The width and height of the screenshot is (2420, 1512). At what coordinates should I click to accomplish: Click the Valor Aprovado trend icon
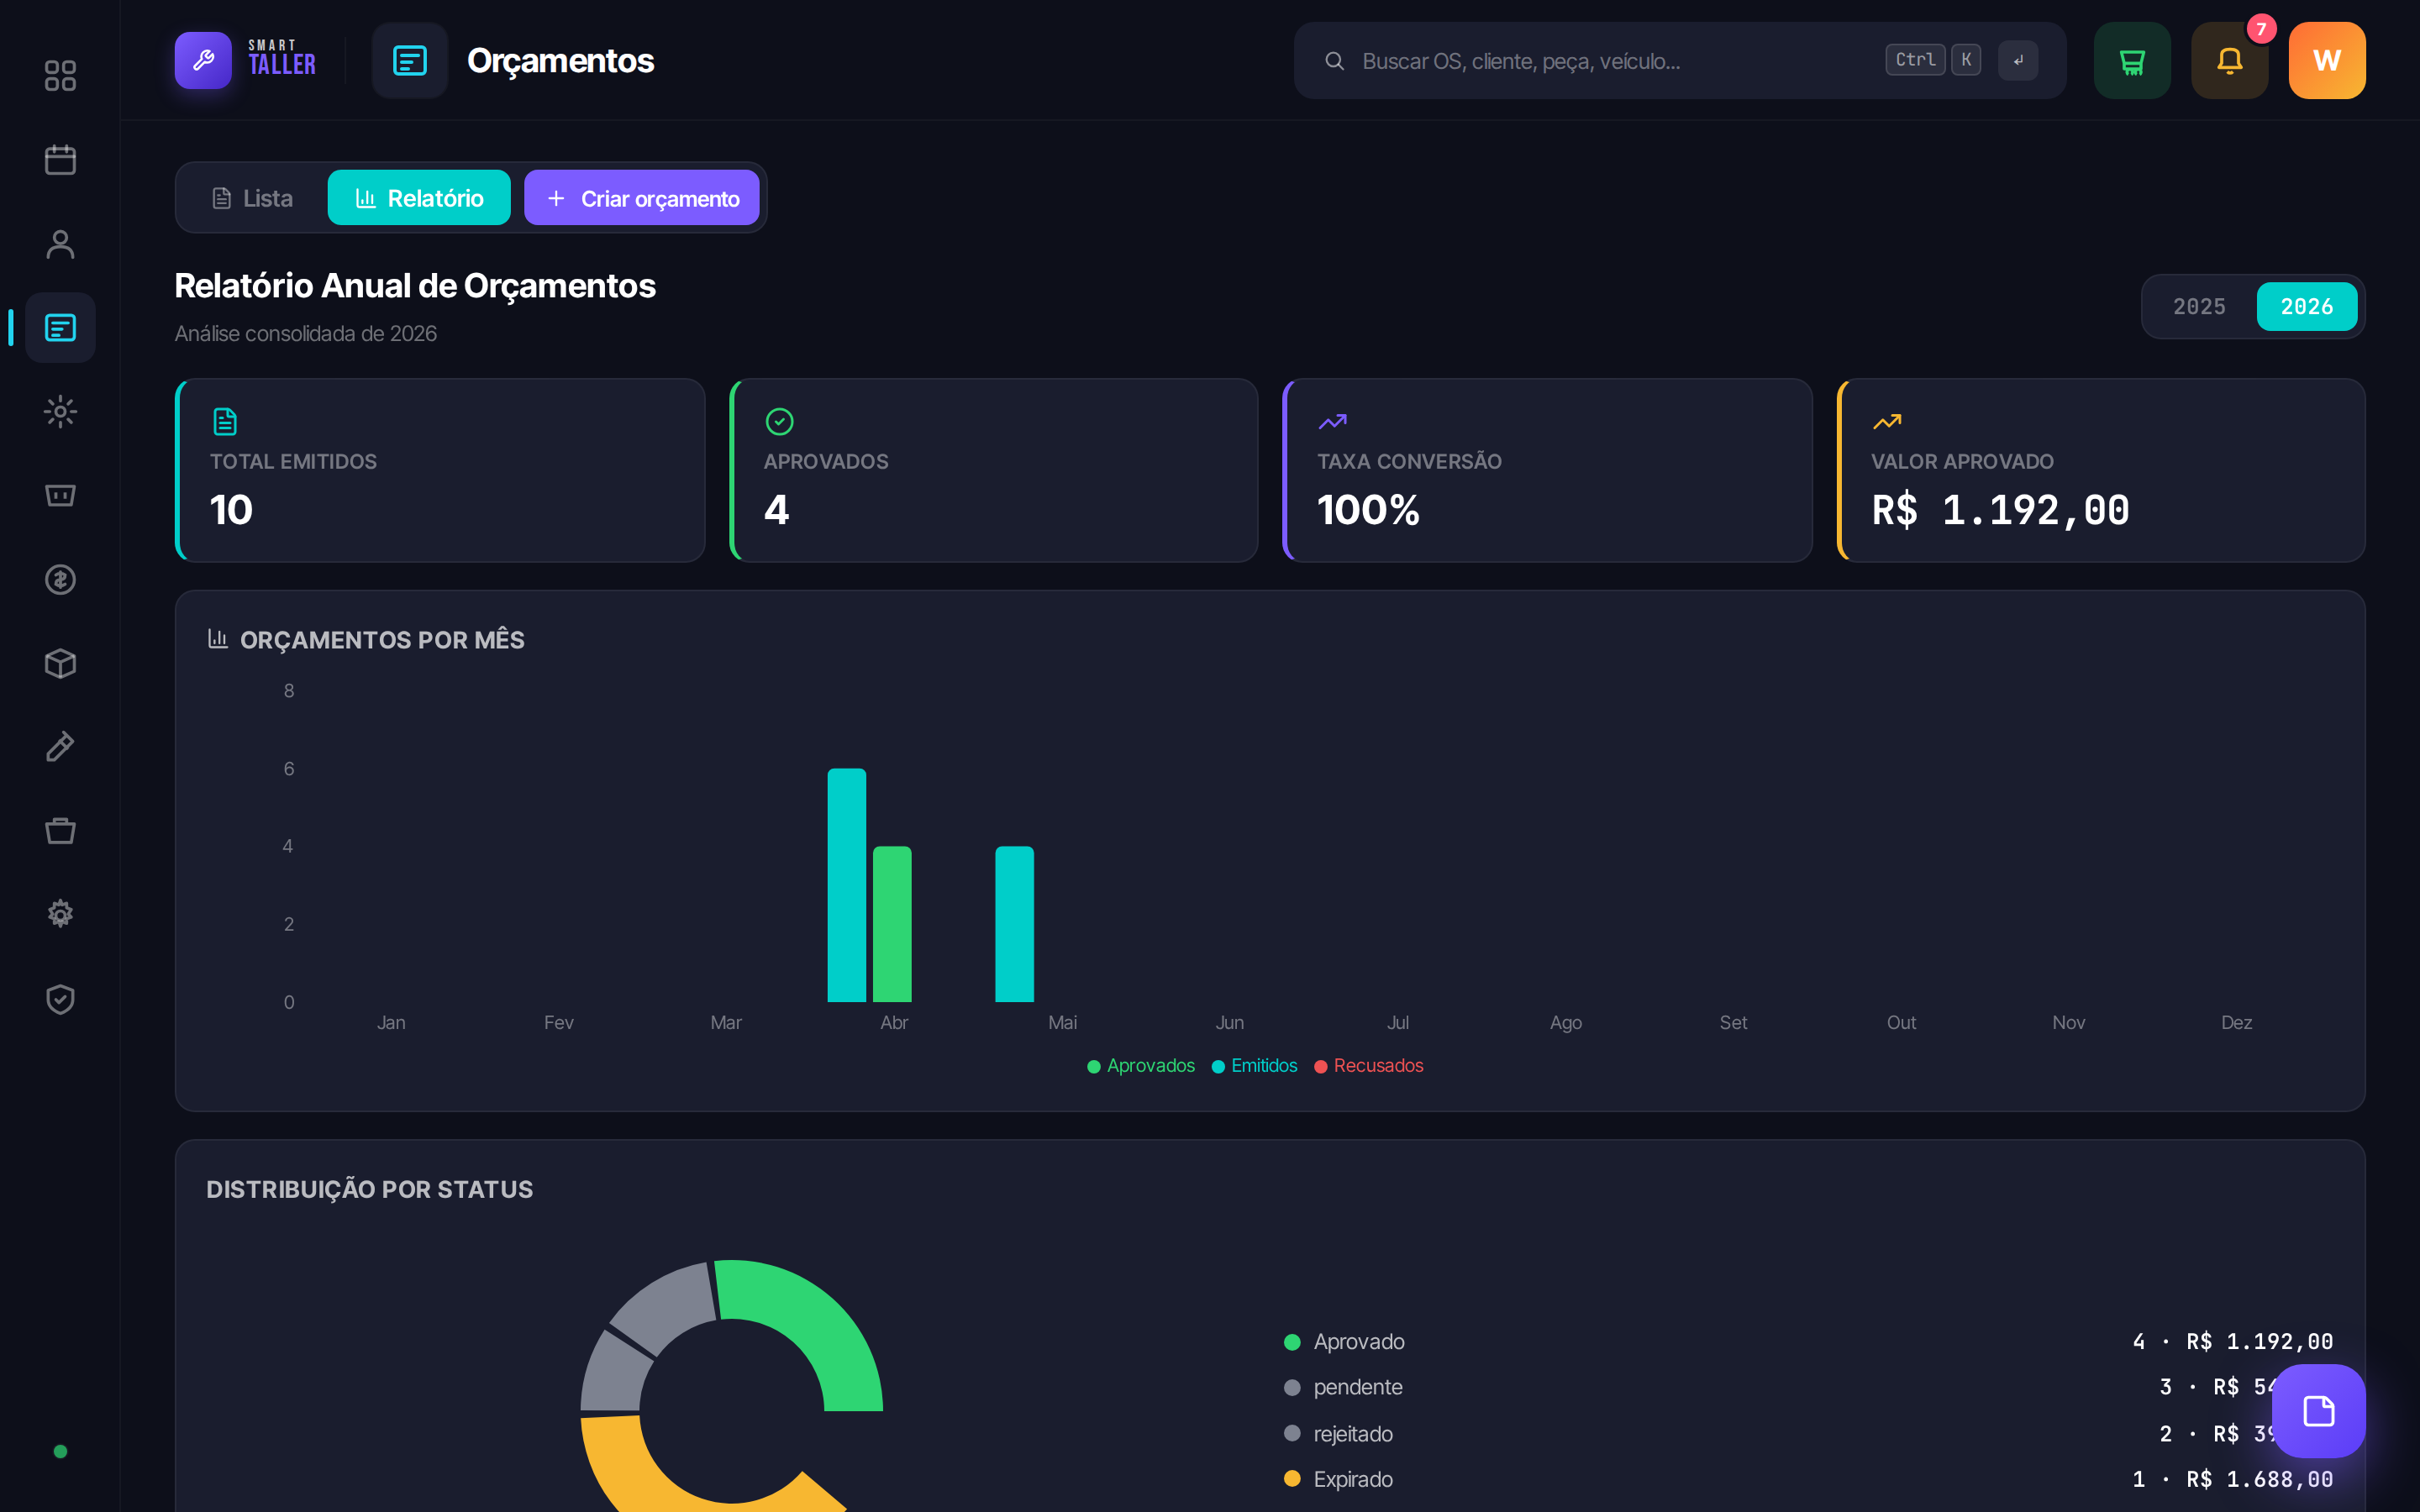[x=1886, y=421]
